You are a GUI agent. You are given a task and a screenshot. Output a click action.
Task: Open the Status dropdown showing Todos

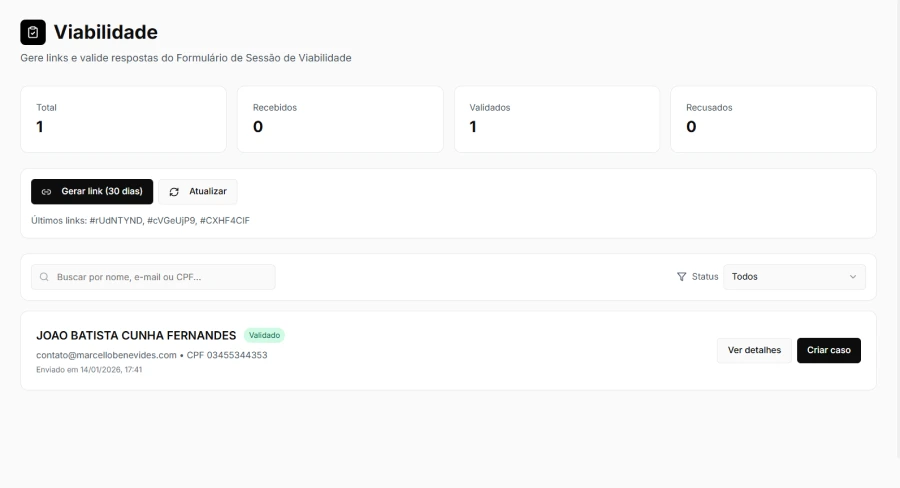coord(793,277)
